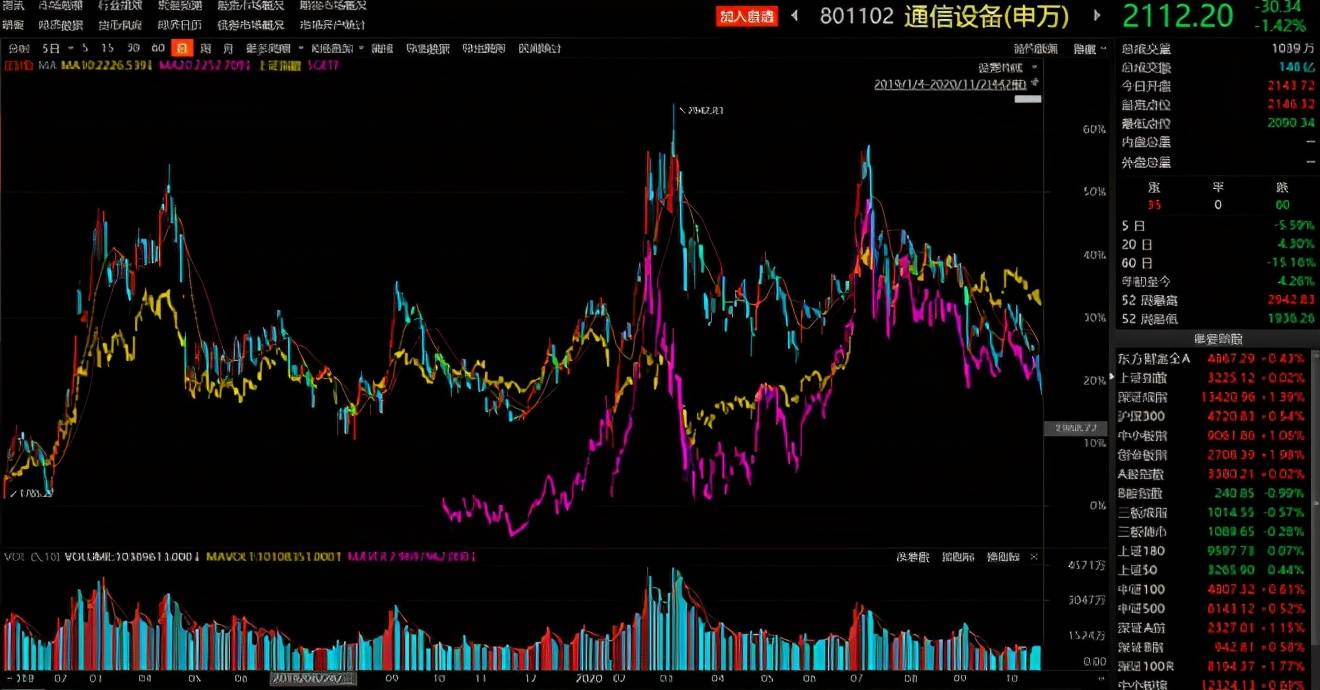The image size is (1320, 690).
Task: Click the date range 2019/1/4-2020/11/21 link
Action: (950, 85)
